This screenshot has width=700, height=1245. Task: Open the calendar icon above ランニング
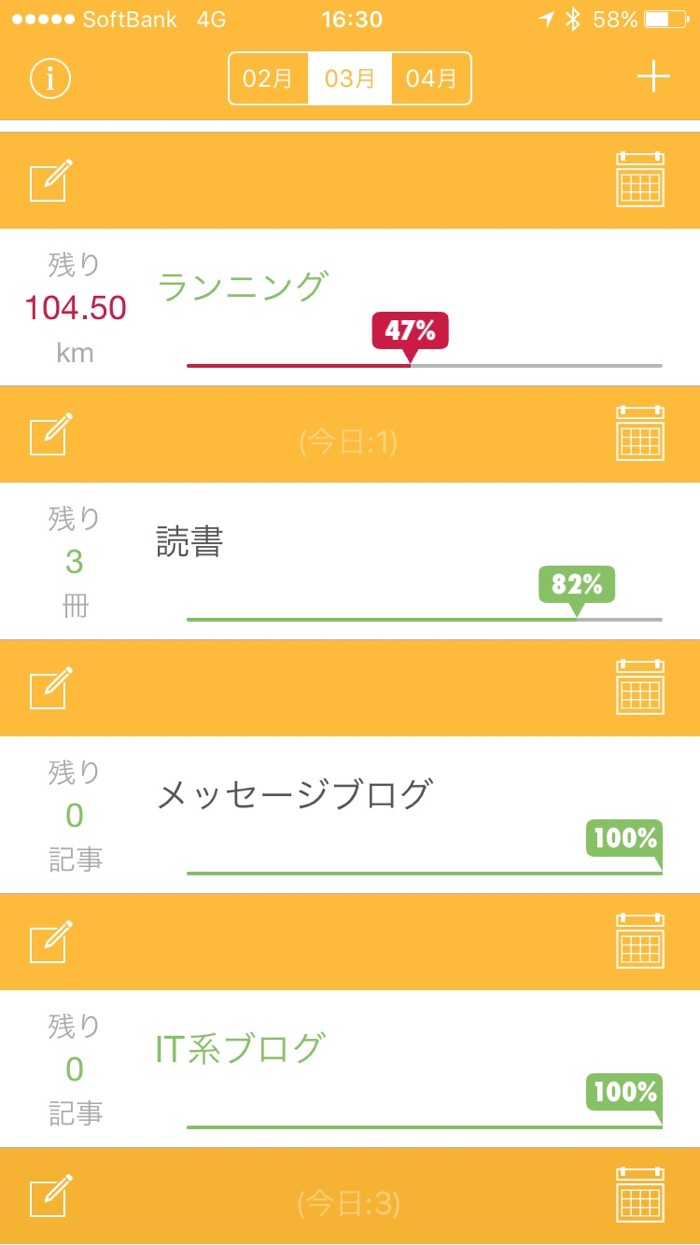click(640, 180)
